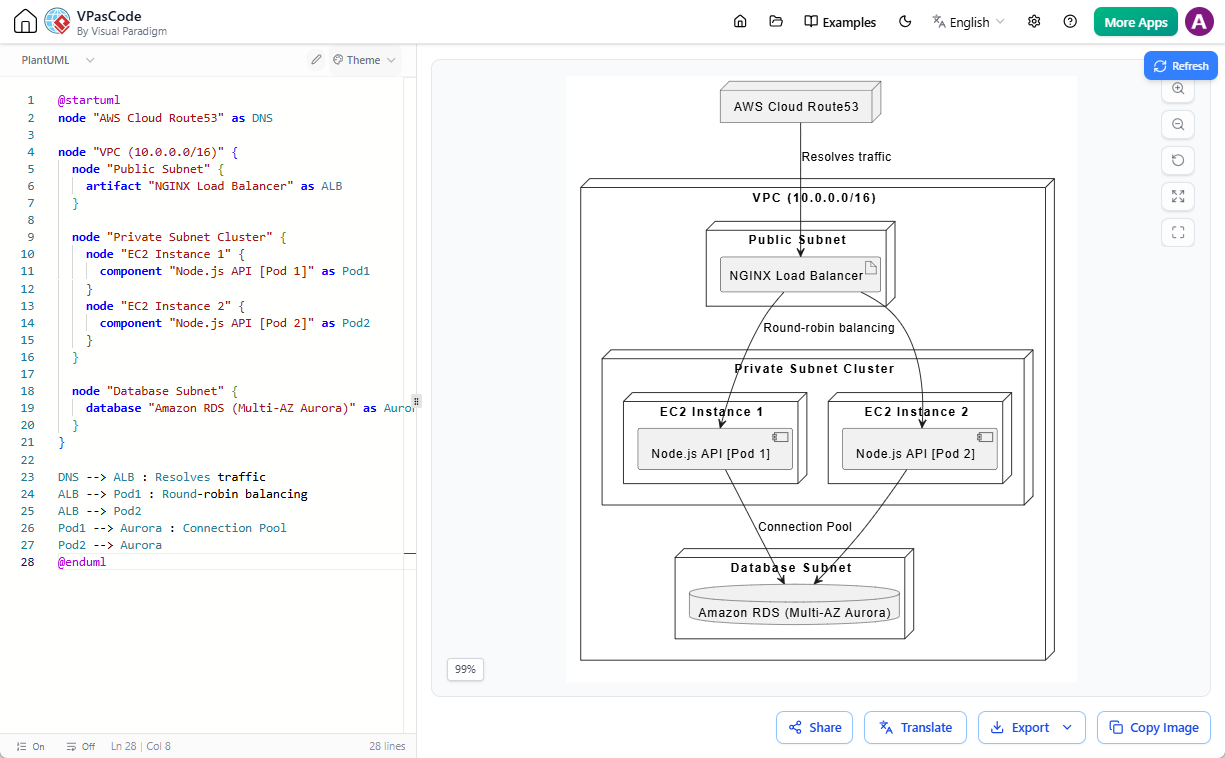Enter fullscreen diagram preview
Image resolution: width=1225 pixels, height=758 pixels.
[1178, 232]
